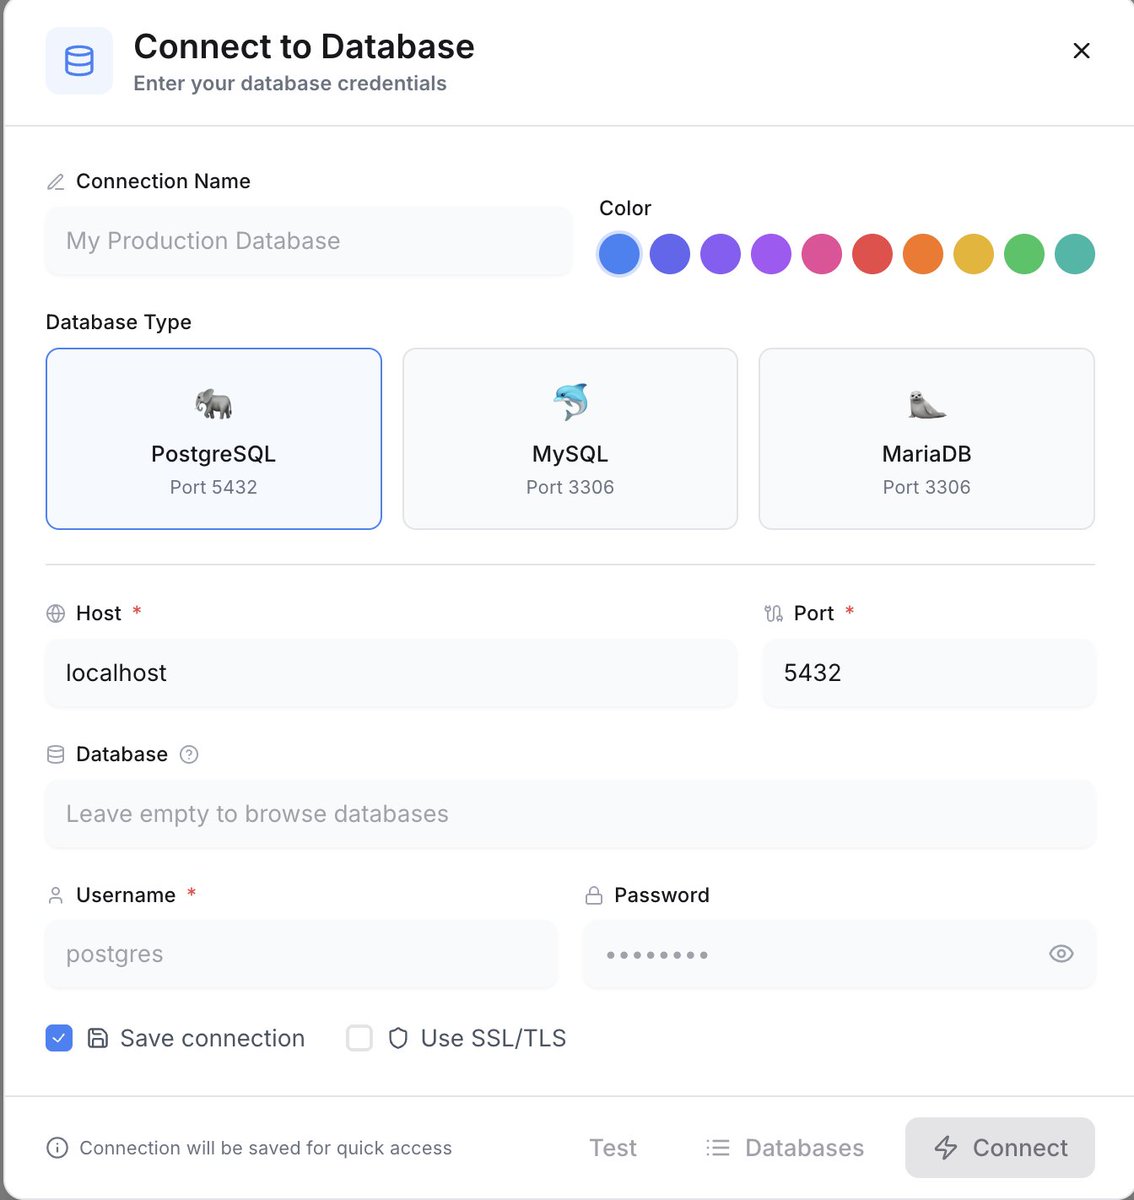Screen dimensions: 1134x1200
Task: Click the database icon in the dialog header
Action: click(x=79, y=61)
